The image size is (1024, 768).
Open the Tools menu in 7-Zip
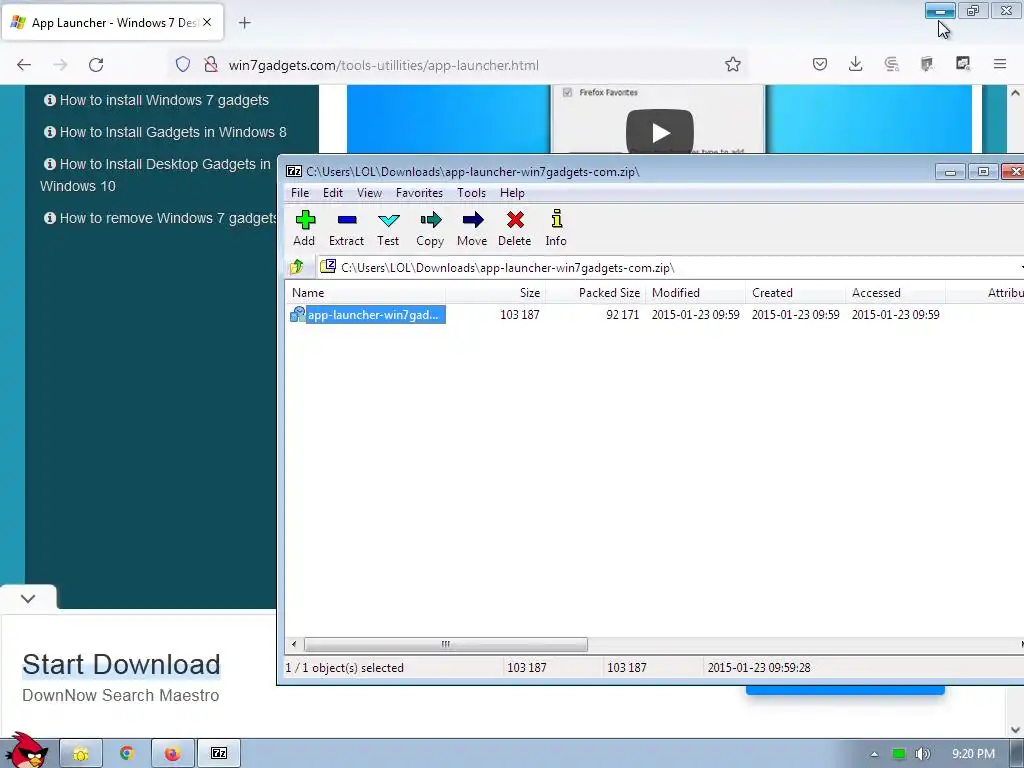coord(471,193)
